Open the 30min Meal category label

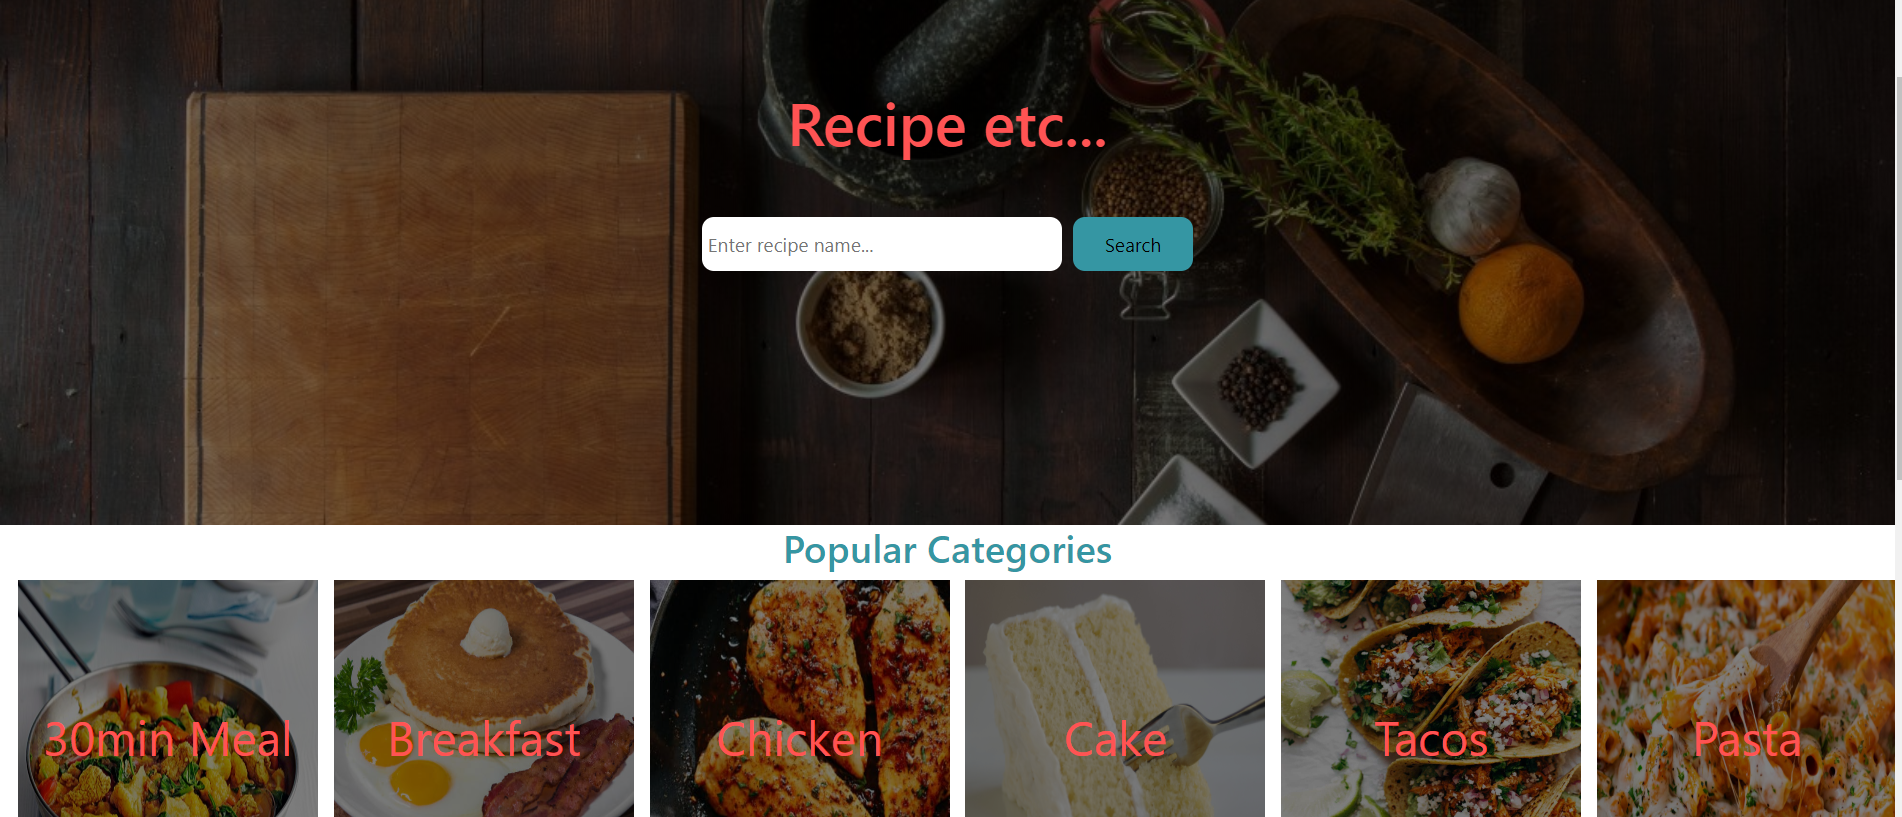(168, 740)
